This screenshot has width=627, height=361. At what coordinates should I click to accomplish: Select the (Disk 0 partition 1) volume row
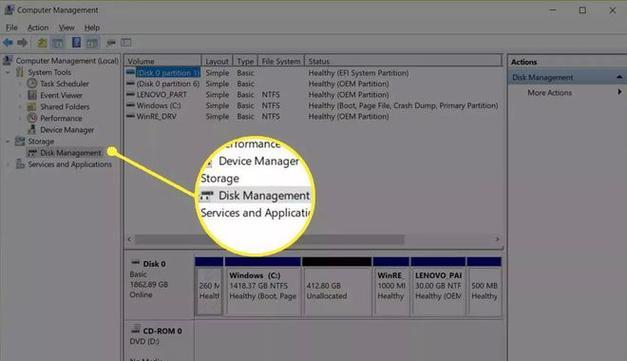313,73
